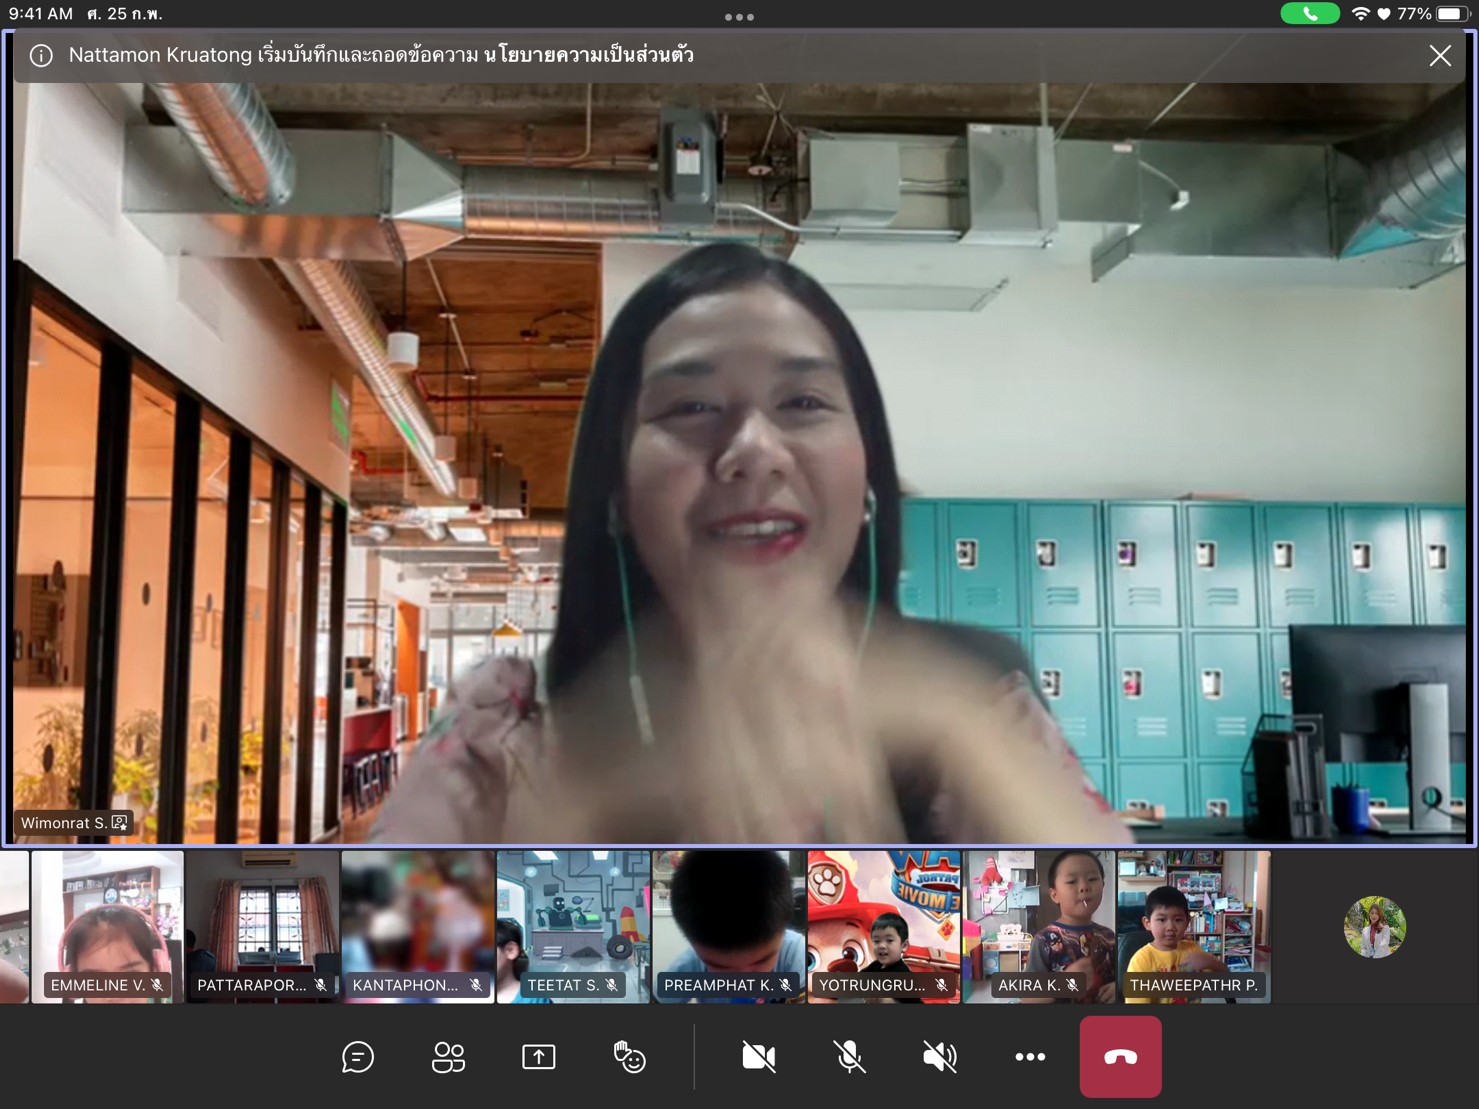
Task: Select AKIRA K. participant tile
Action: [1039, 926]
